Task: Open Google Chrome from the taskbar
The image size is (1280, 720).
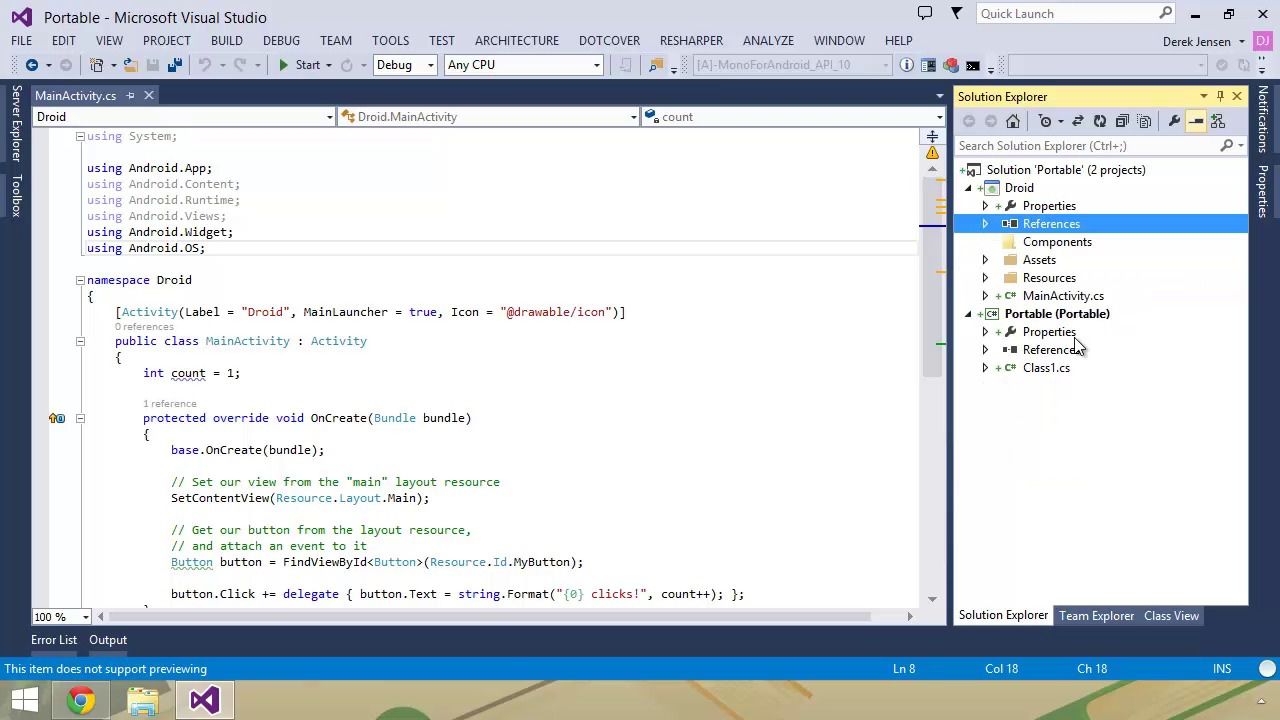Action: pos(81,700)
